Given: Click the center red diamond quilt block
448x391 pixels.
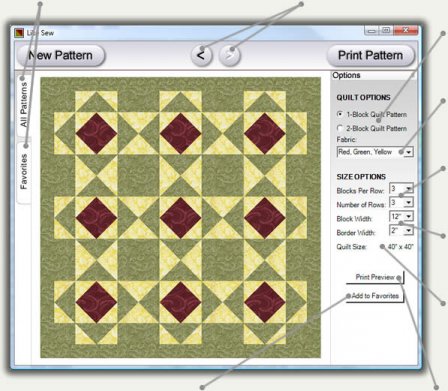Looking at the screenshot, I should (x=181, y=218).
